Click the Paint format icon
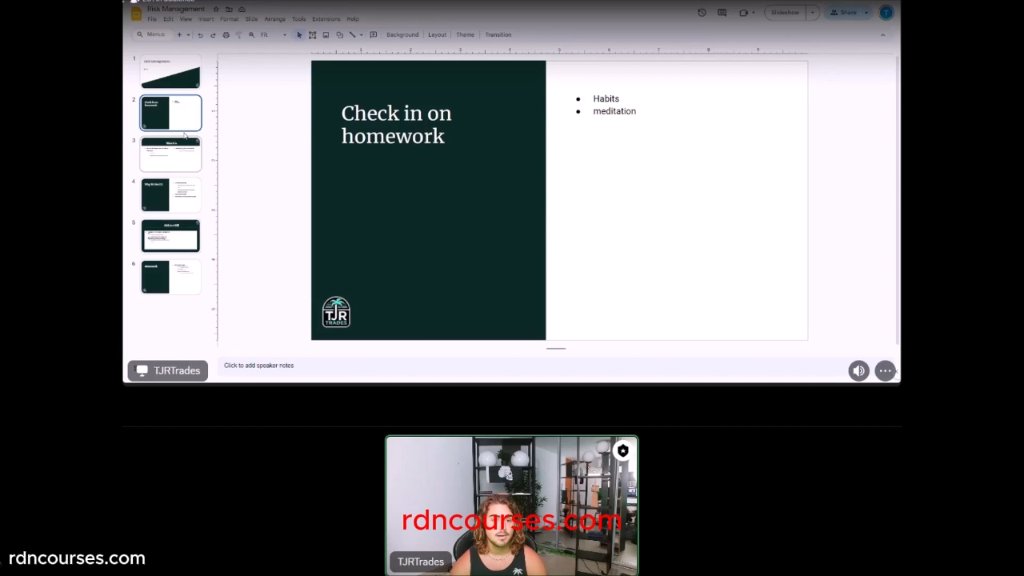The width and height of the screenshot is (1024, 576). (x=238, y=35)
